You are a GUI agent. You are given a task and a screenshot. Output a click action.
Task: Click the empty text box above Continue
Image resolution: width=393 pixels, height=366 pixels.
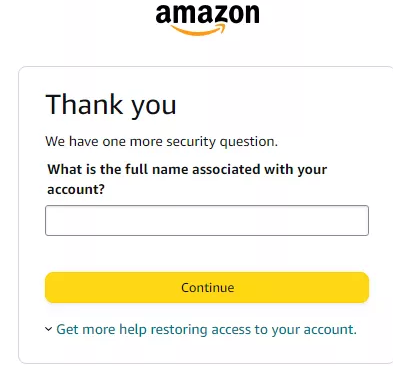(x=207, y=221)
